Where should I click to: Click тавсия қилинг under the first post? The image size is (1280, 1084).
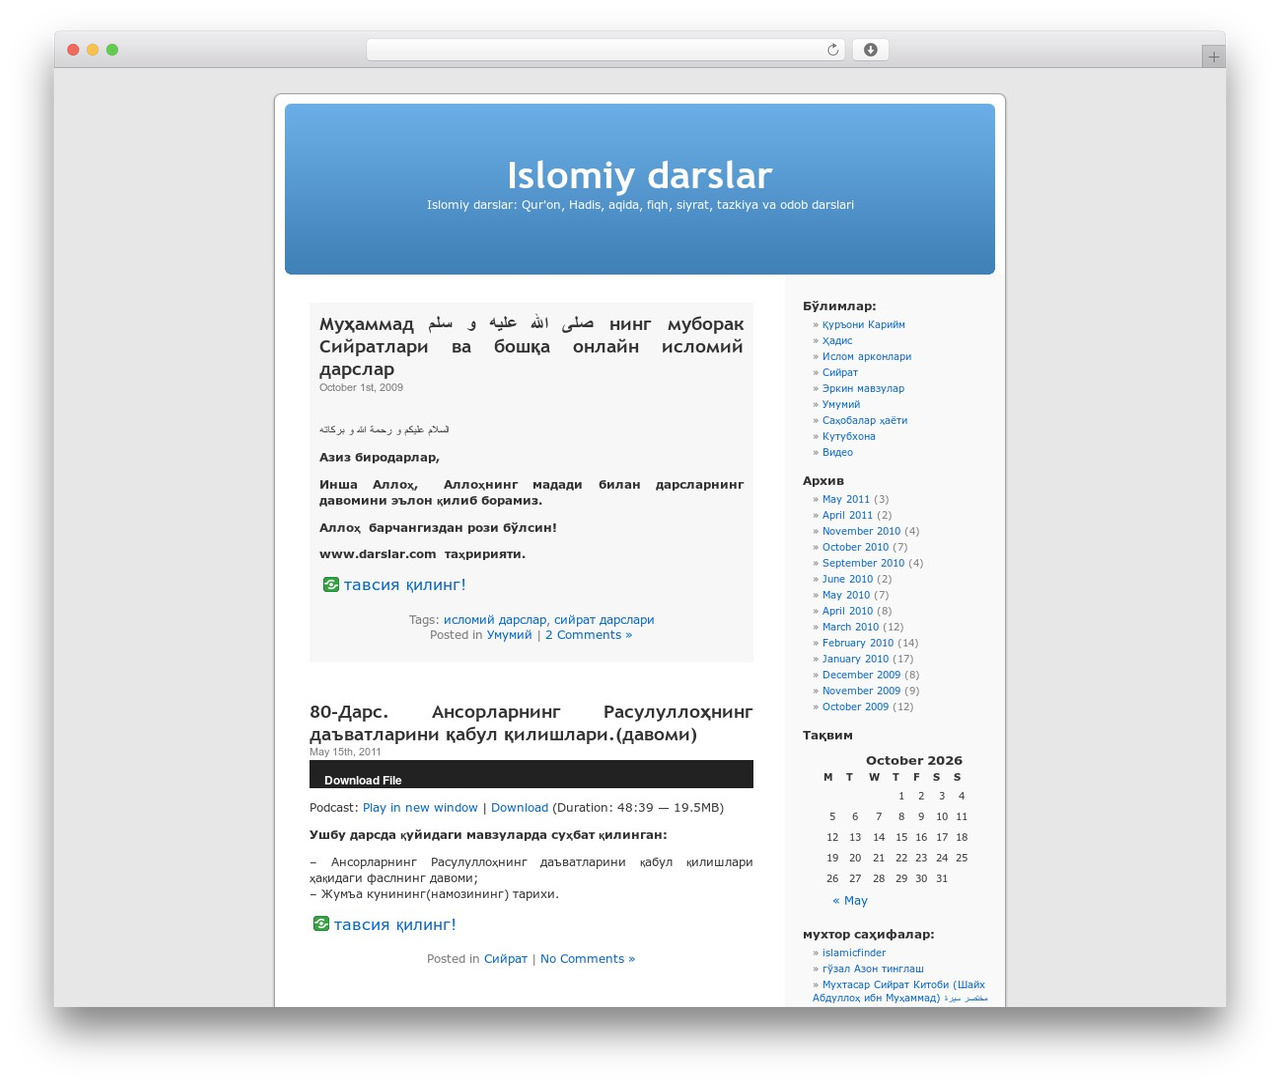point(404,585)
